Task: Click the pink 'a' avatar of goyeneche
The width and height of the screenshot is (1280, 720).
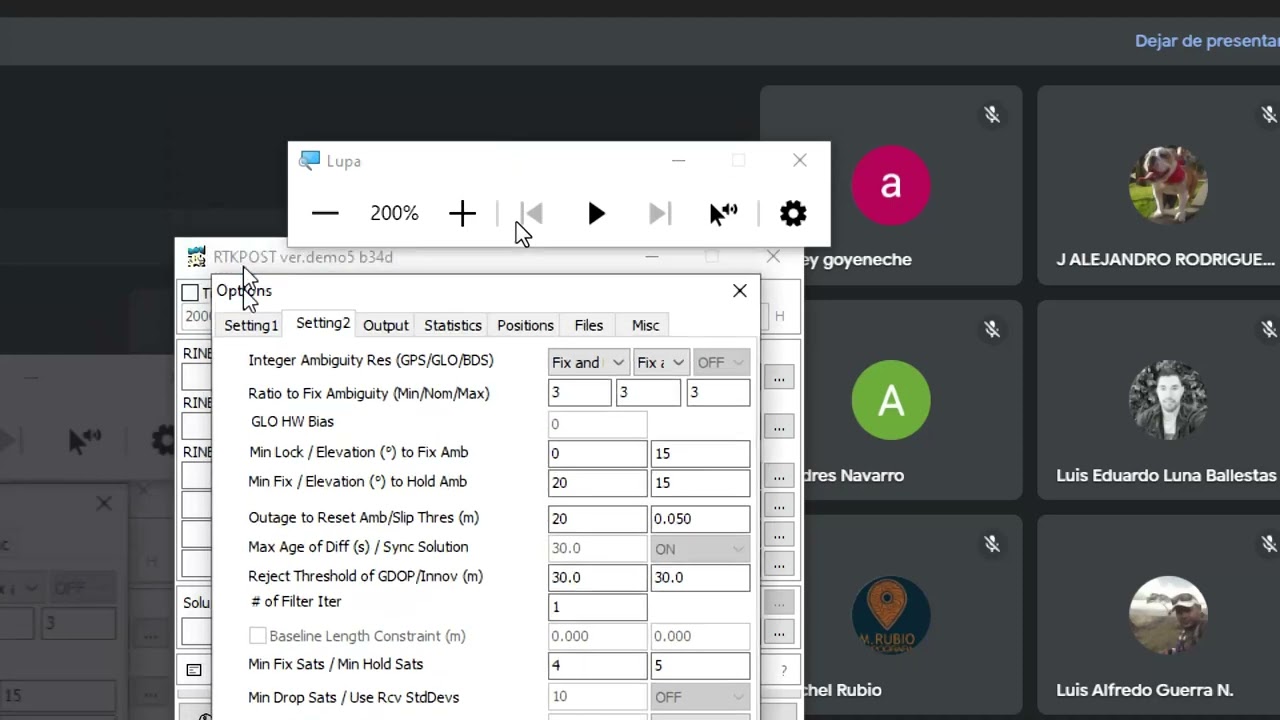Action: coord(891,185)
